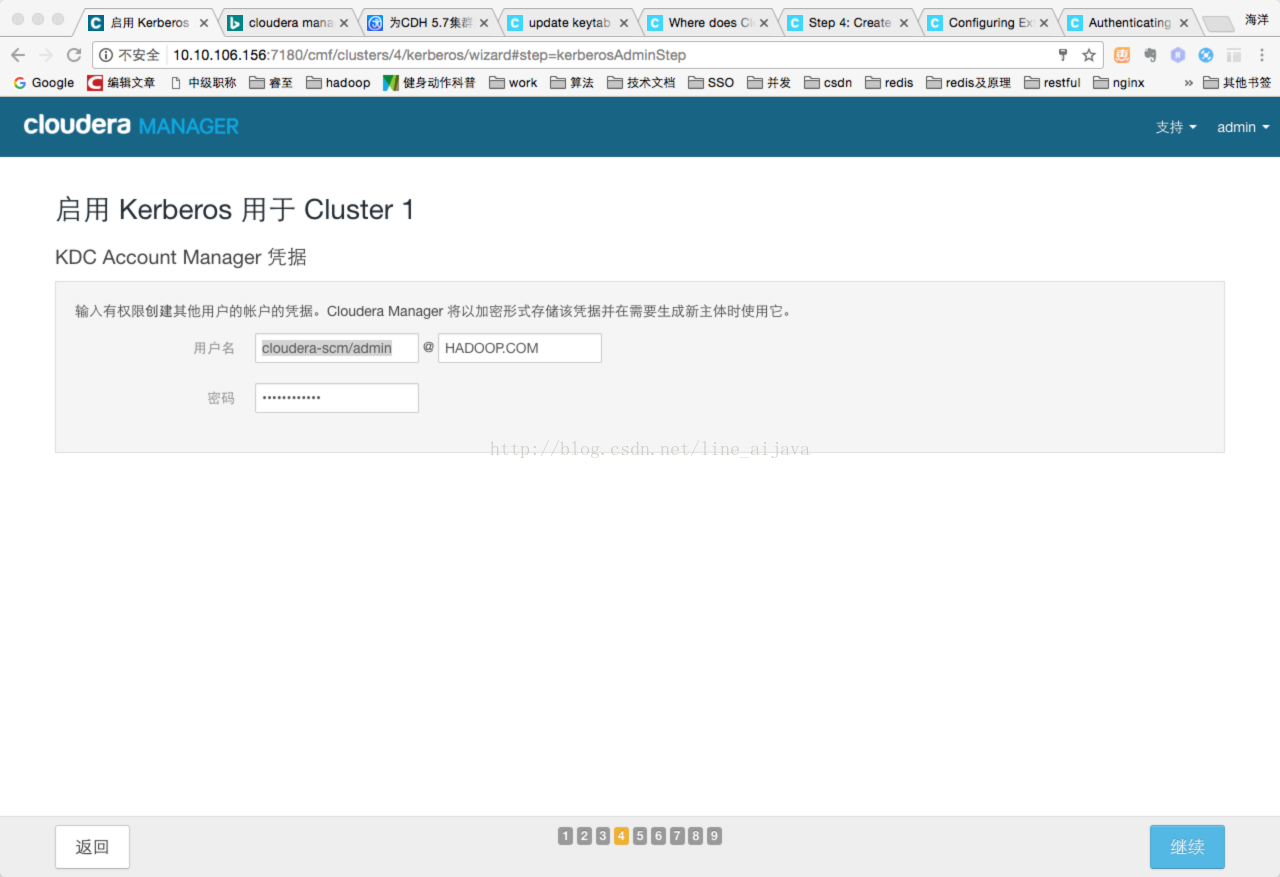The image size is (1280, 877).
Task: Click the Cloudera Manager logo
Action: pyautogui.click(x=131, y=125)
